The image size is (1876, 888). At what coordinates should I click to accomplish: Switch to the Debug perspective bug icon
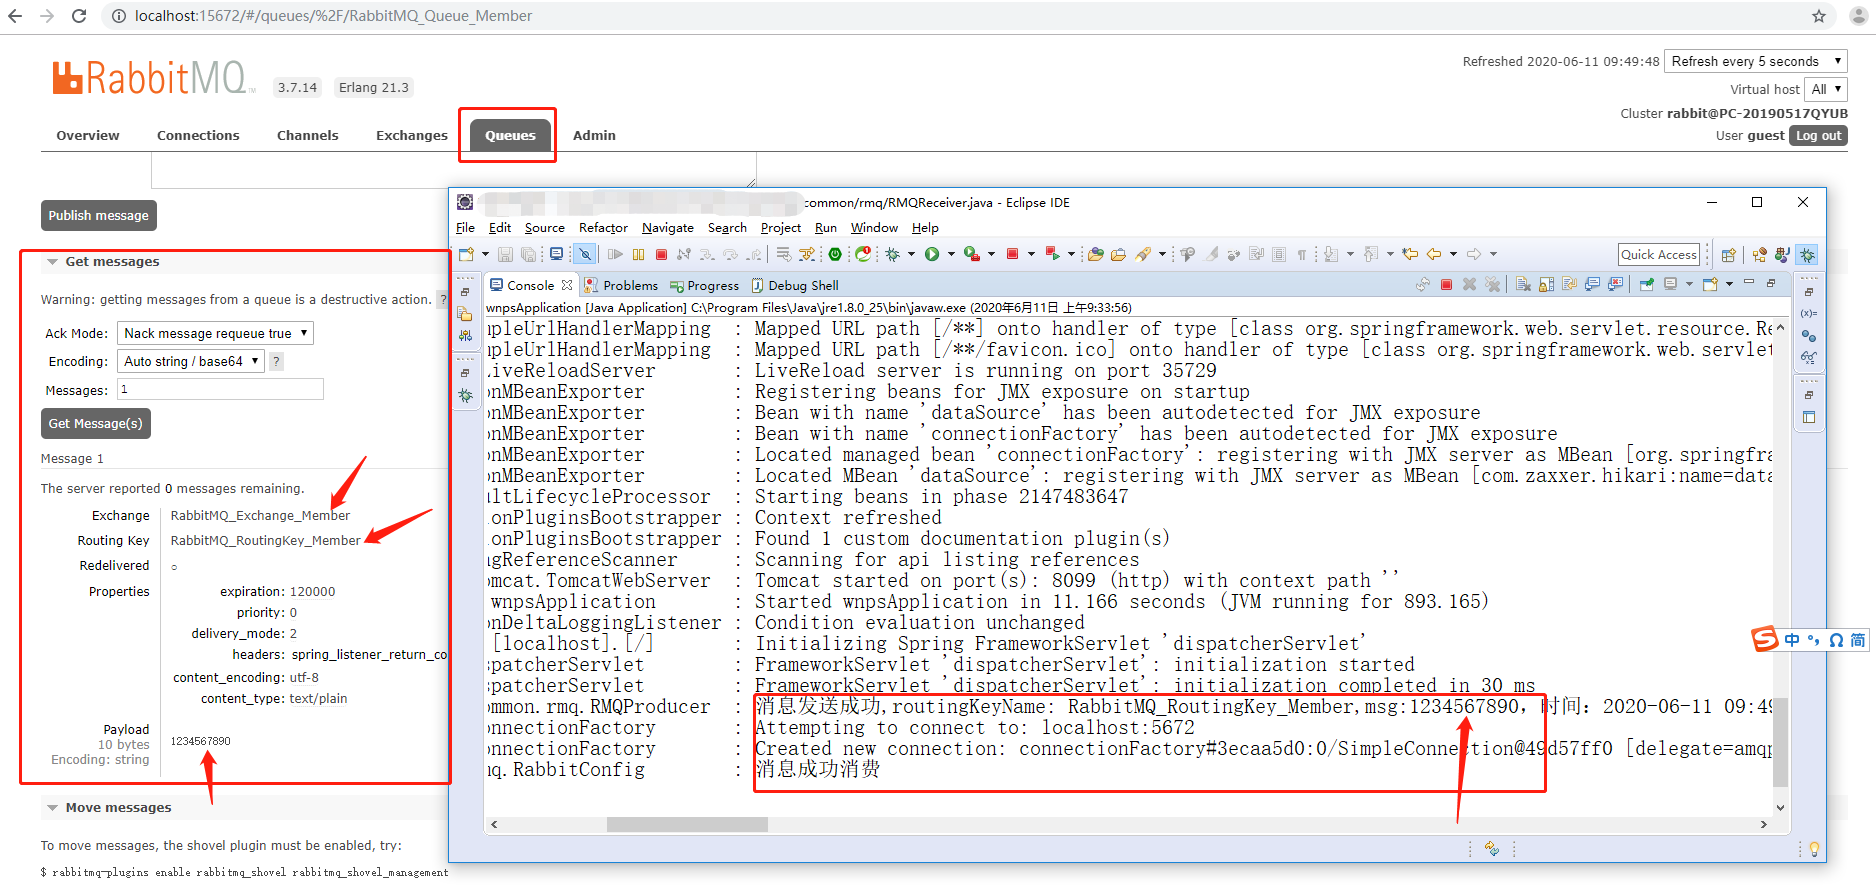coord(1808,255)
